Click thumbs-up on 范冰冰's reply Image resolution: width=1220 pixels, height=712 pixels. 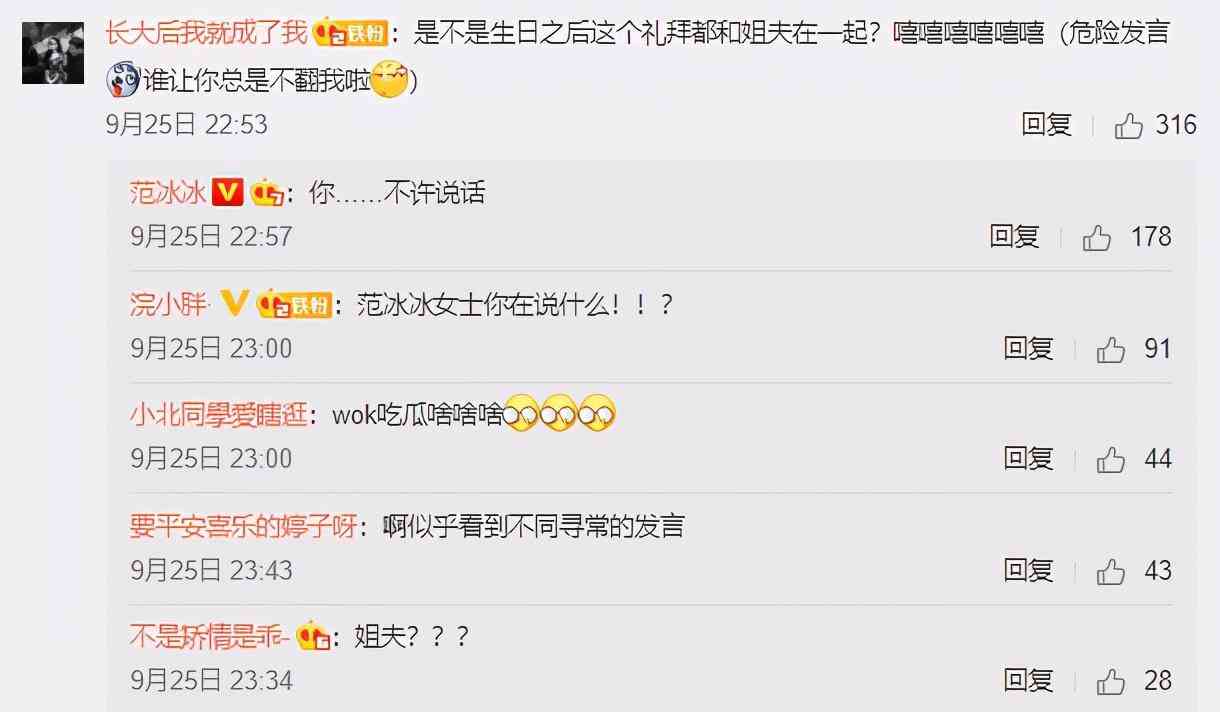pos(1097,238)
